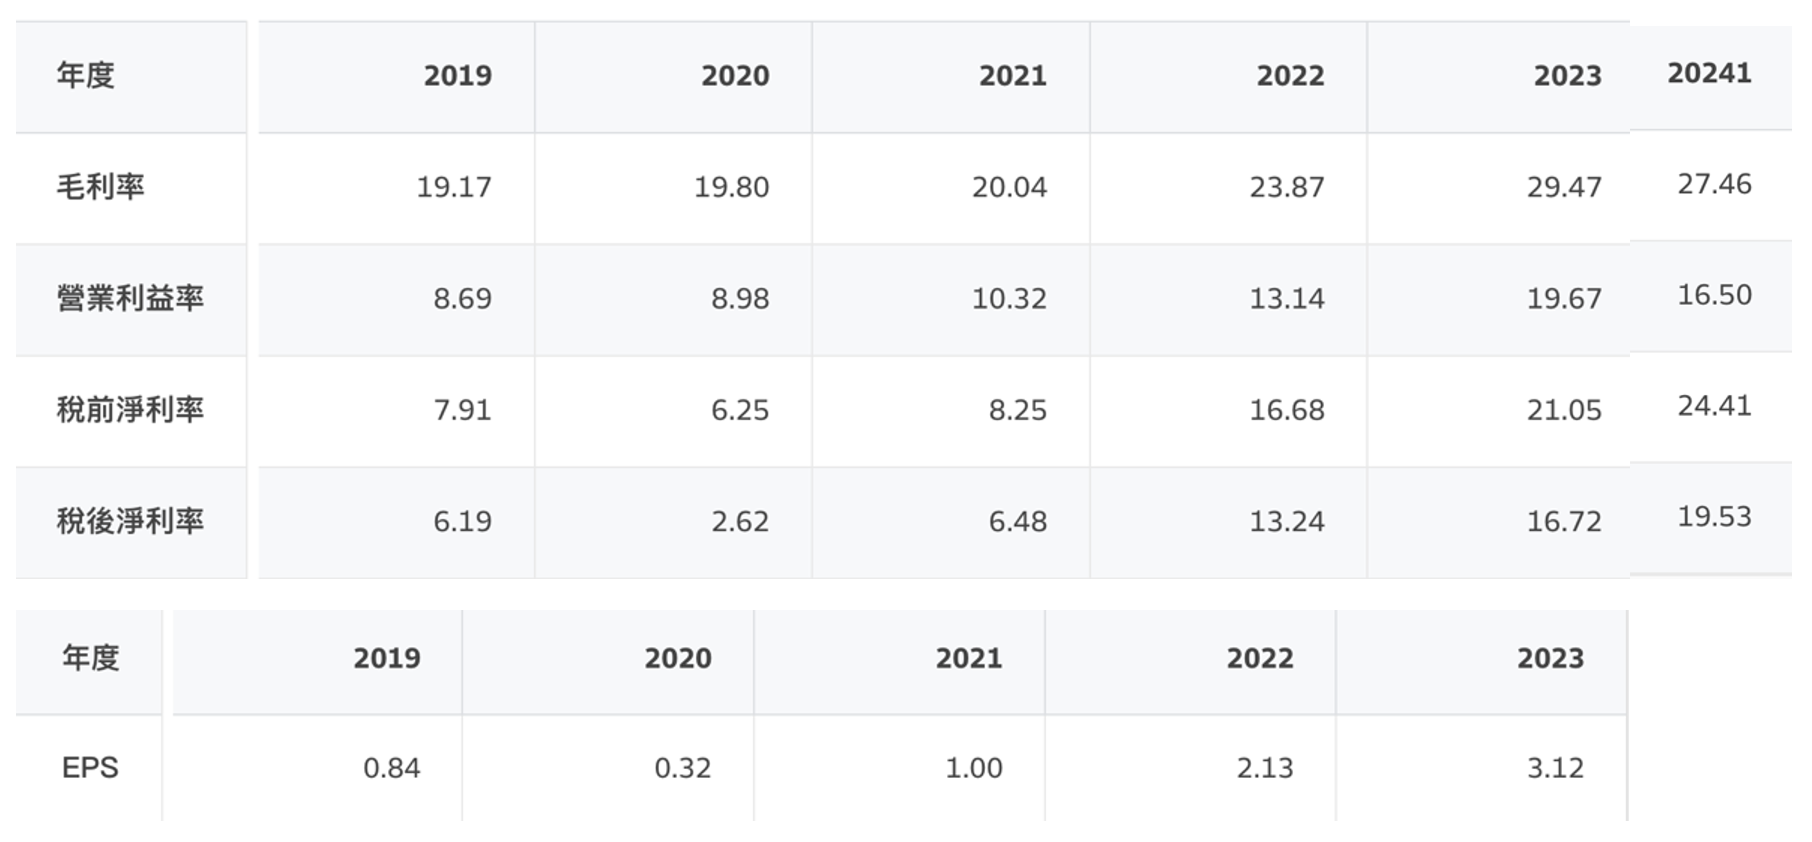Click the pre-tax margin value 24.41
This screenshot has width=1812, height=842.
tap(1714, 406)
